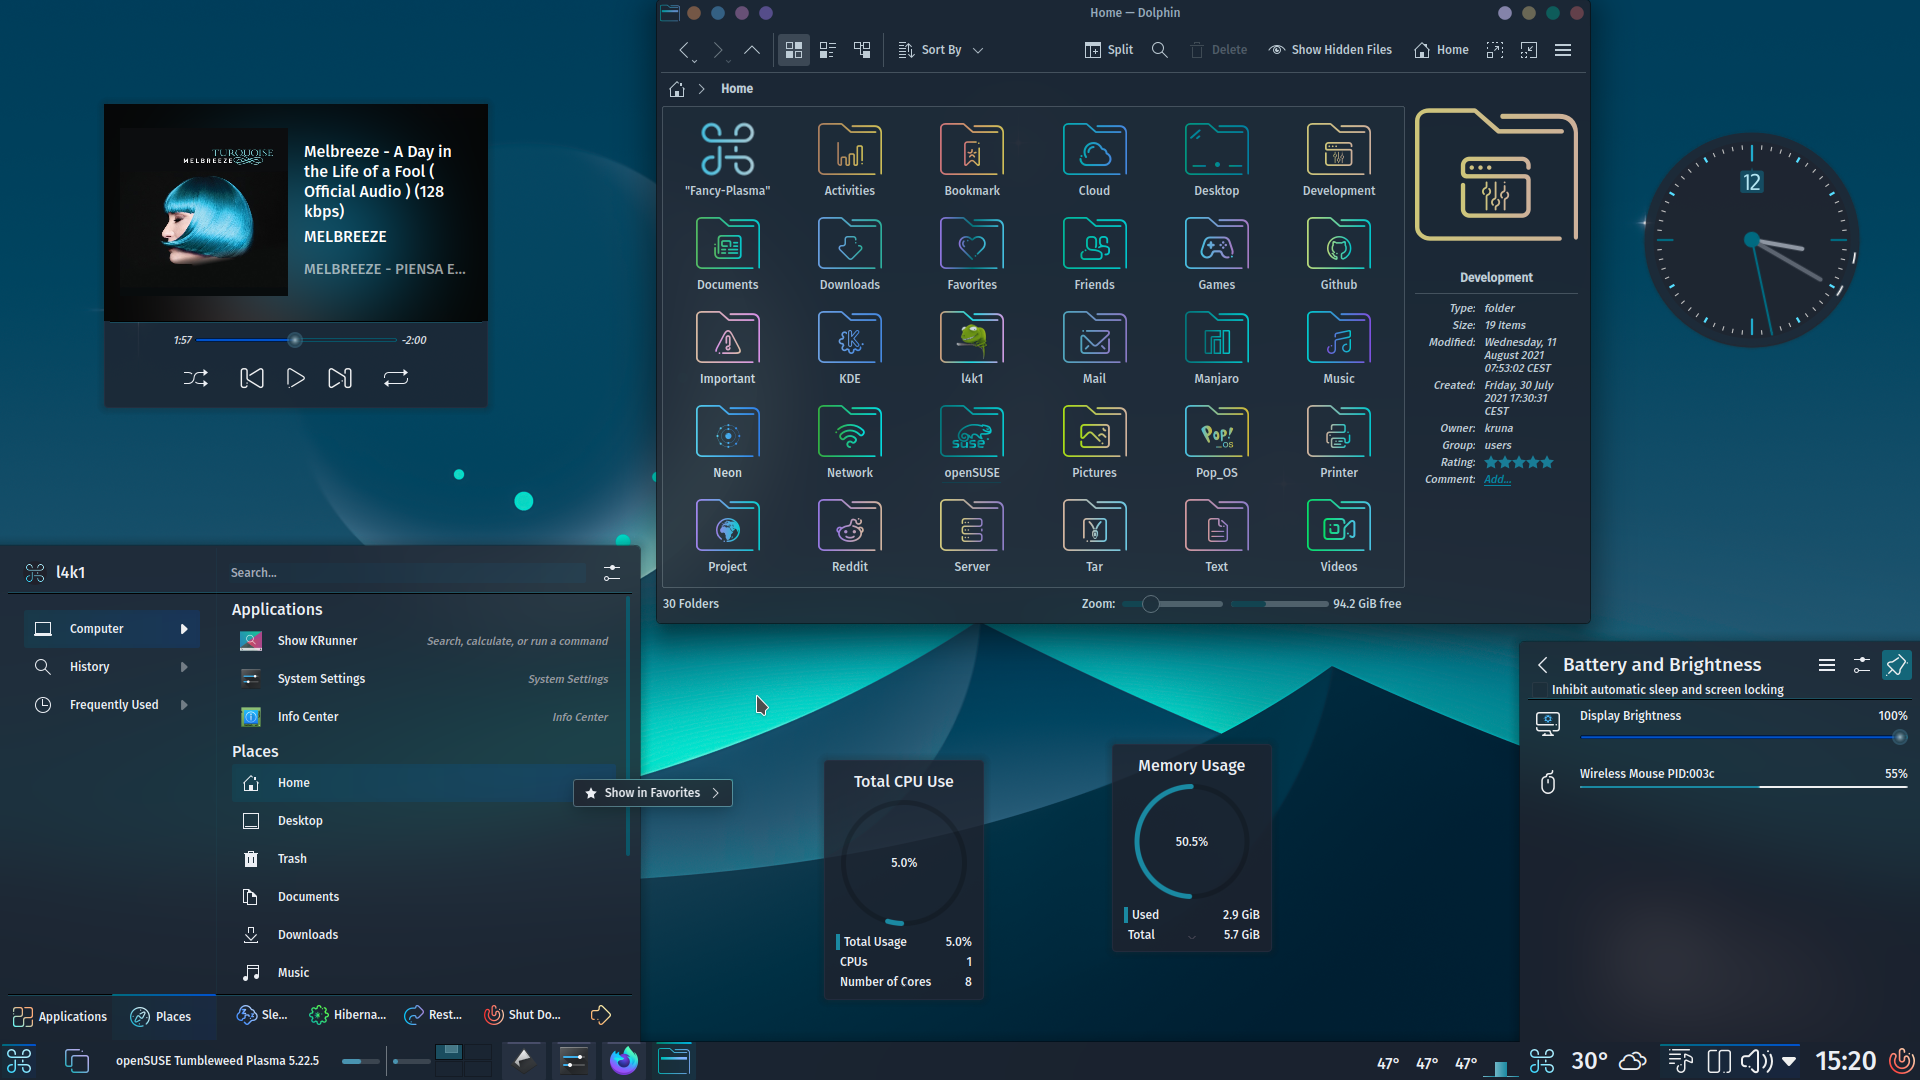This screenshot has width=1920, height=1080.
Task: Open the Sort By dropdown in Dolphin
Action: coord(941,50)
